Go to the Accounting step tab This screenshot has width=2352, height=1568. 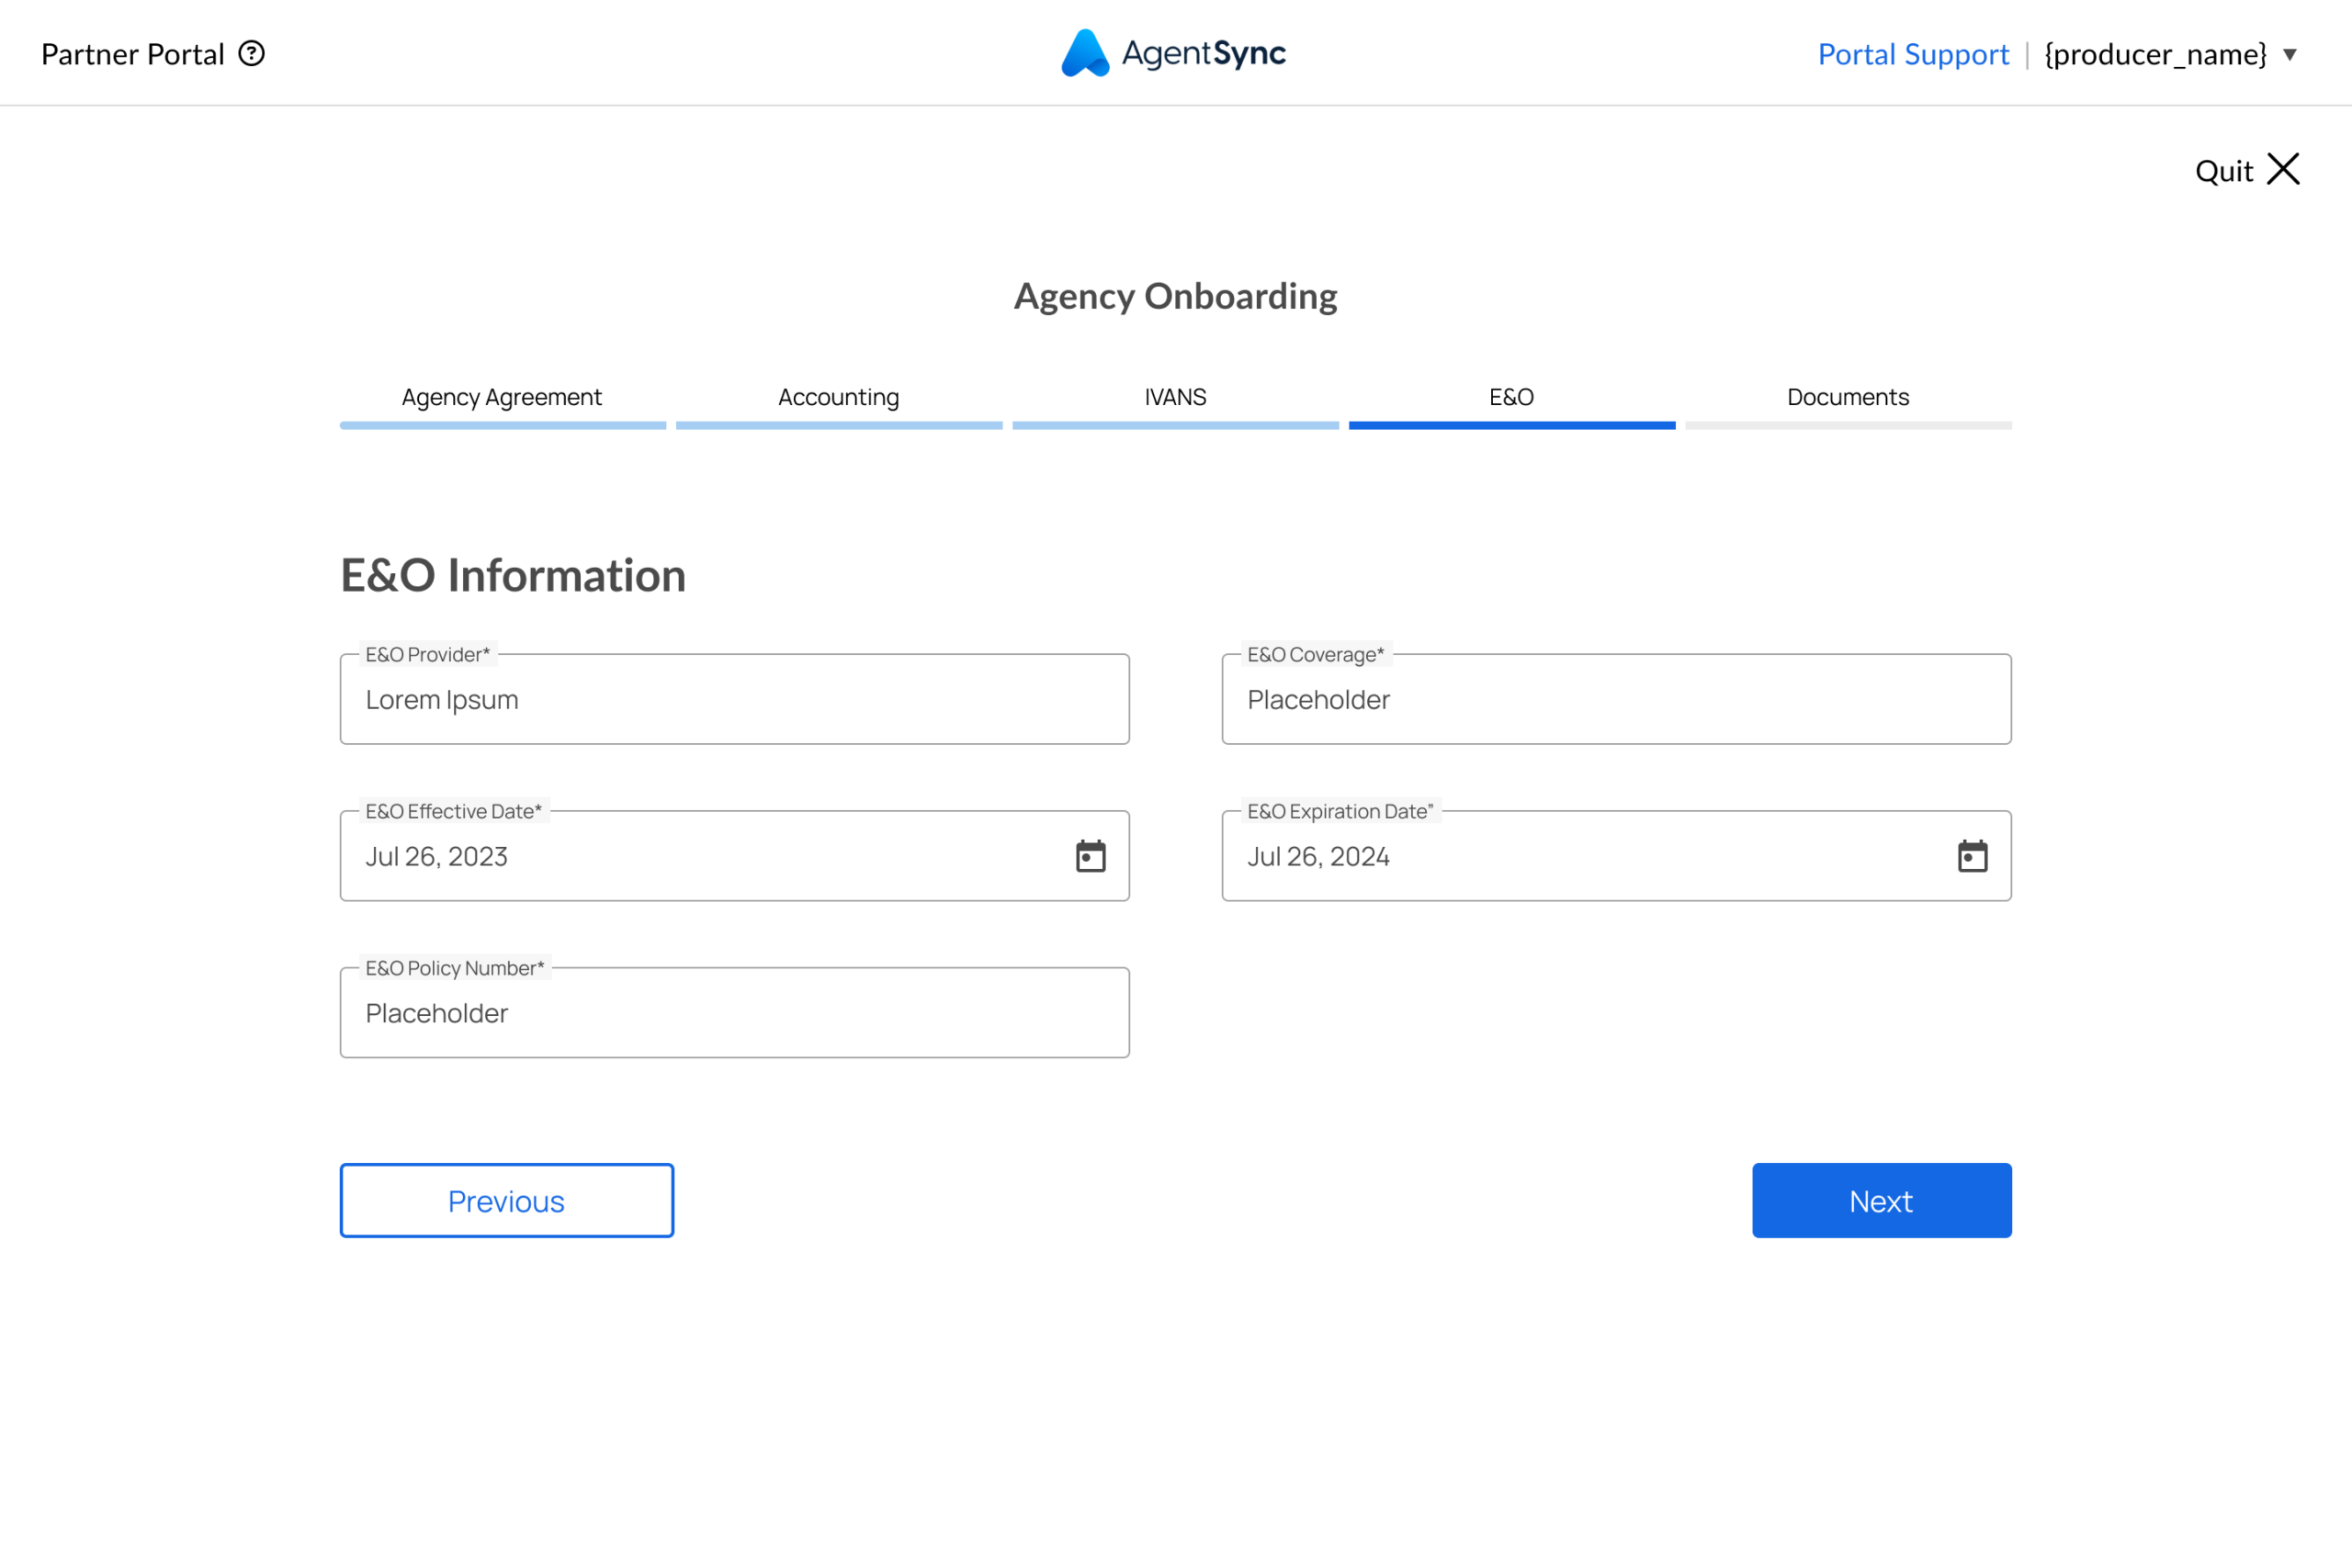(x=838, y=398)
